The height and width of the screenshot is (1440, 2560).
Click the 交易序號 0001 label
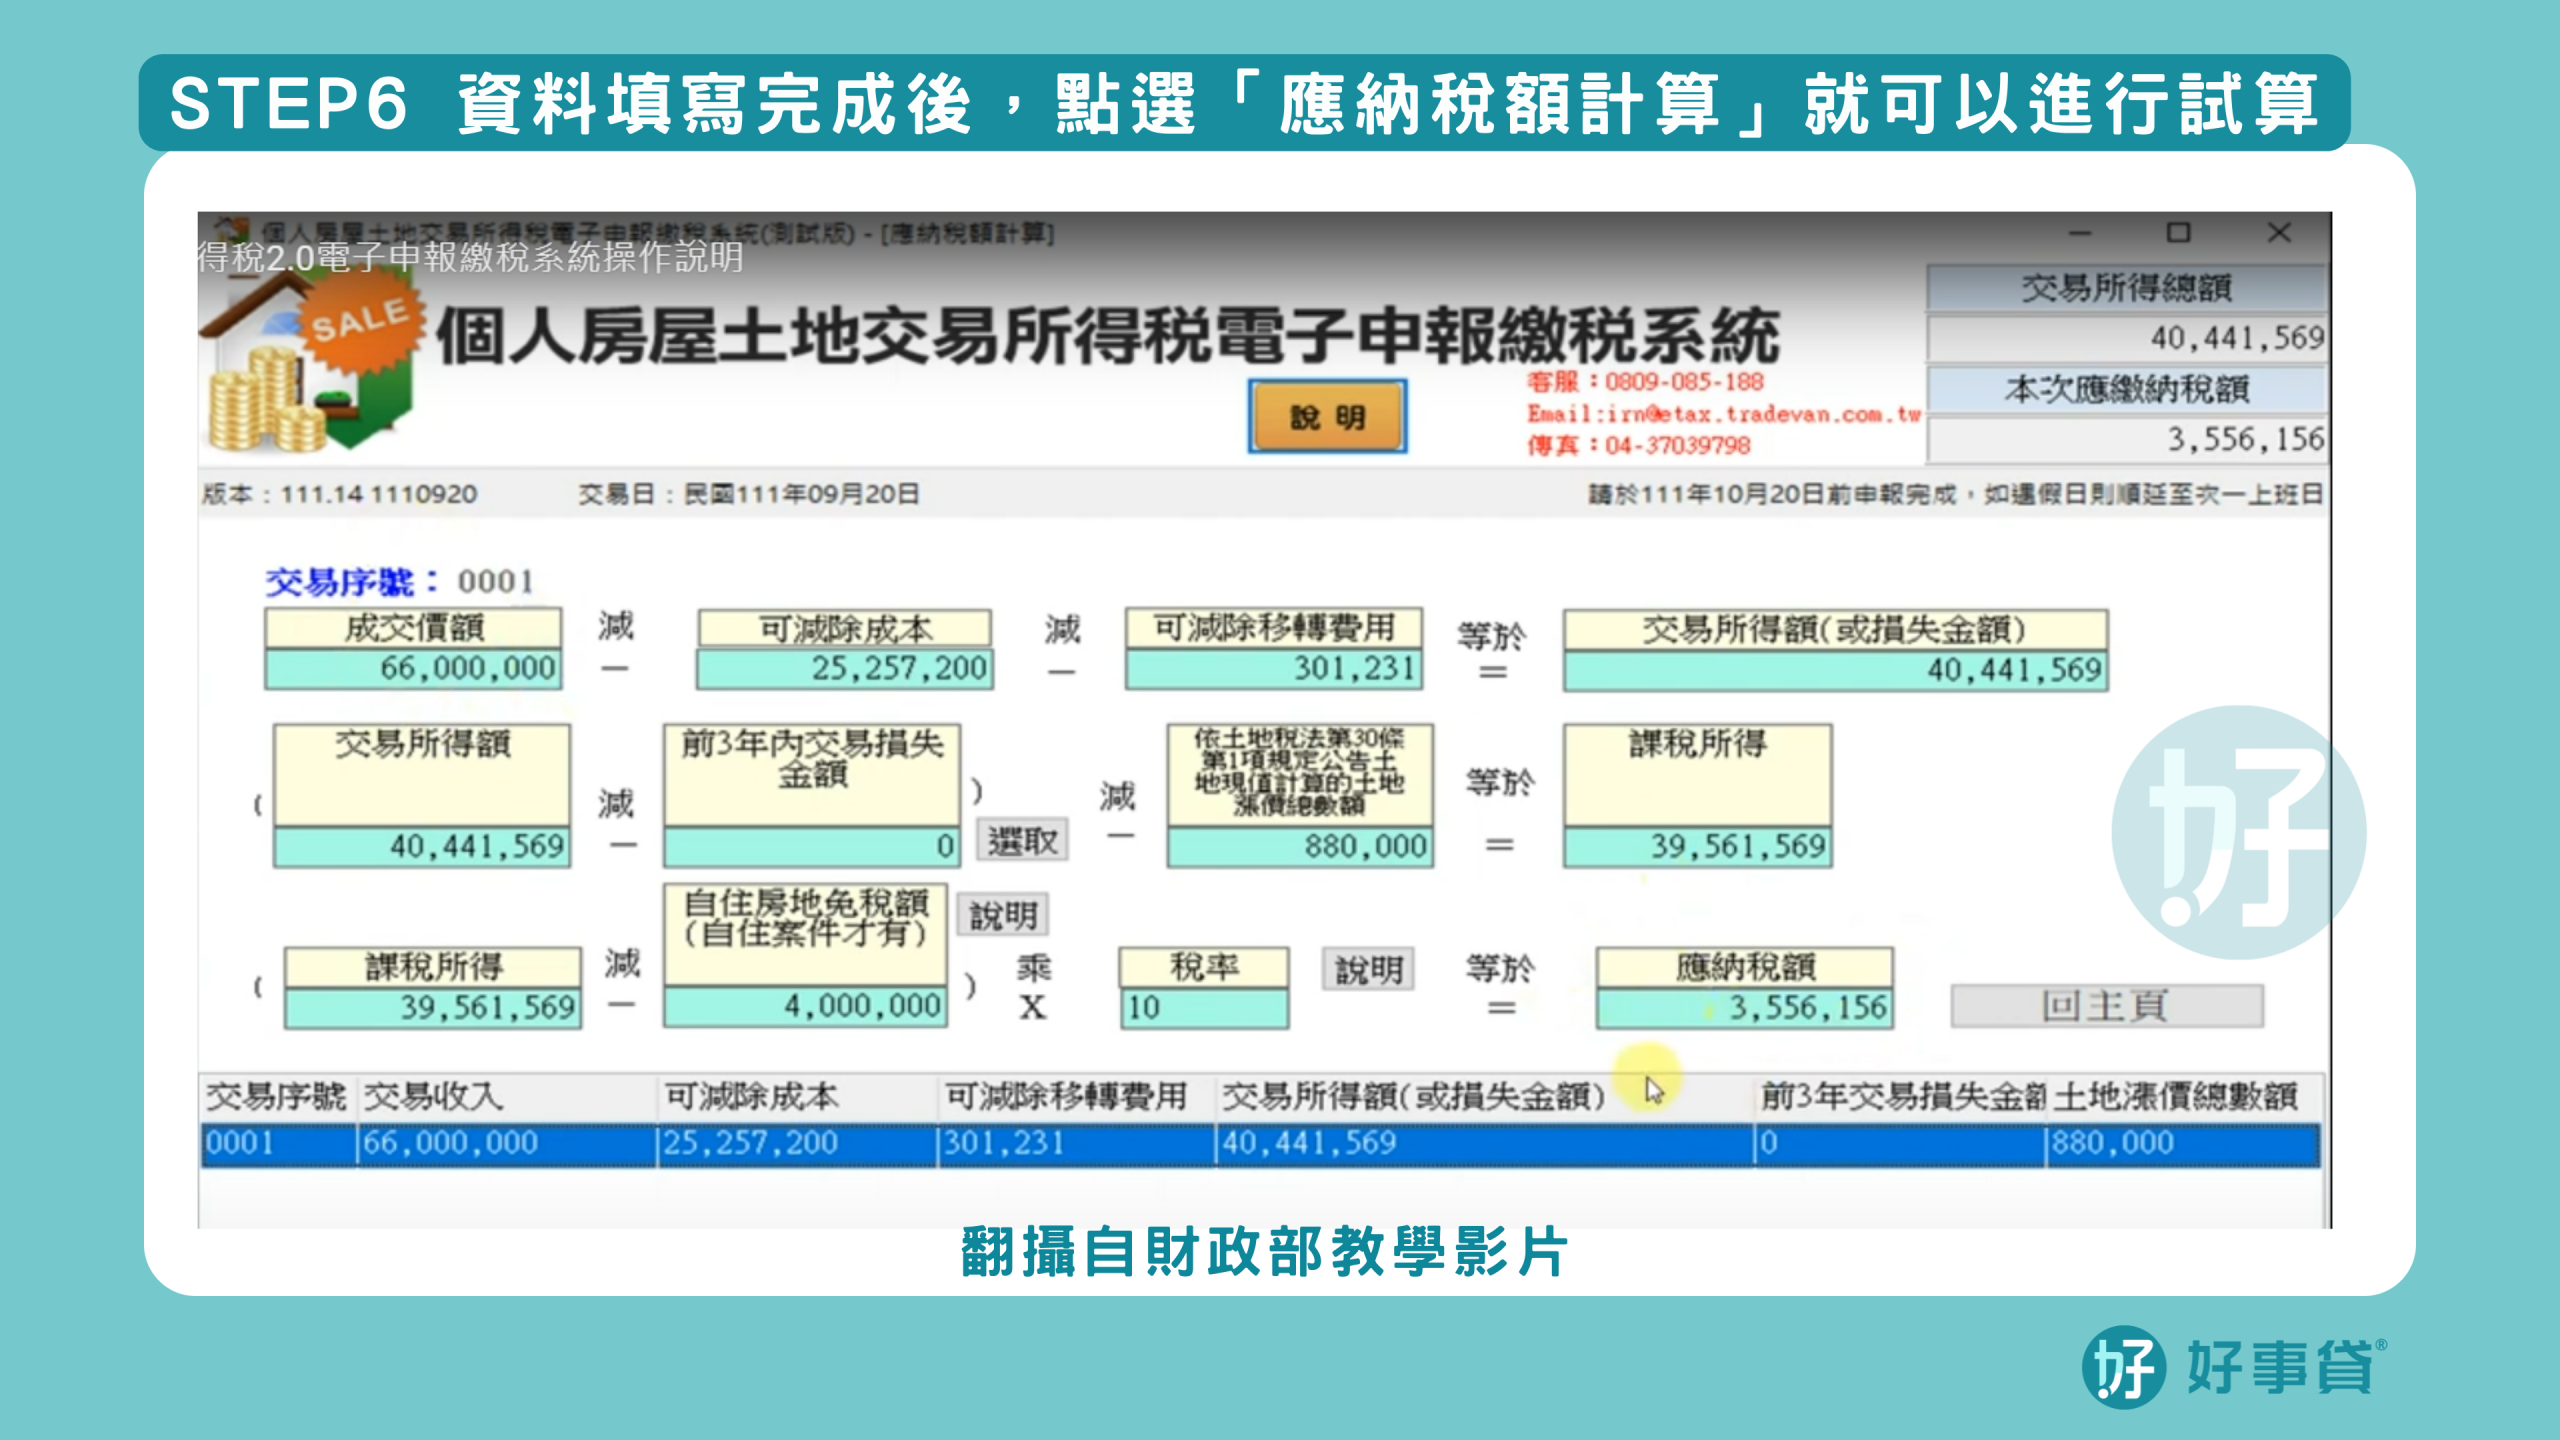(x=398, y=582)
